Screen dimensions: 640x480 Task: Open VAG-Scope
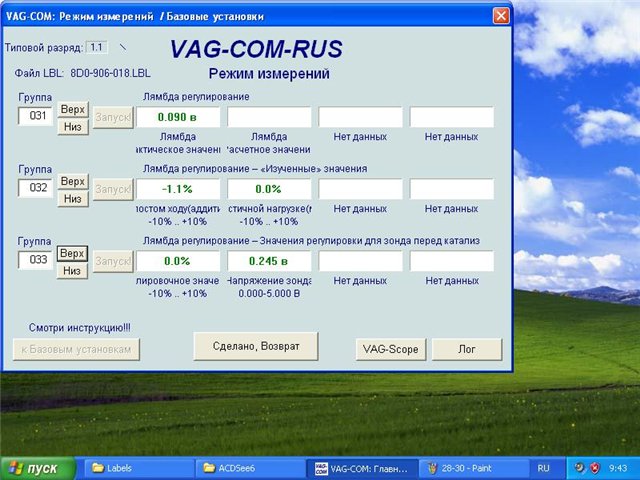click(x=391, y=349)
